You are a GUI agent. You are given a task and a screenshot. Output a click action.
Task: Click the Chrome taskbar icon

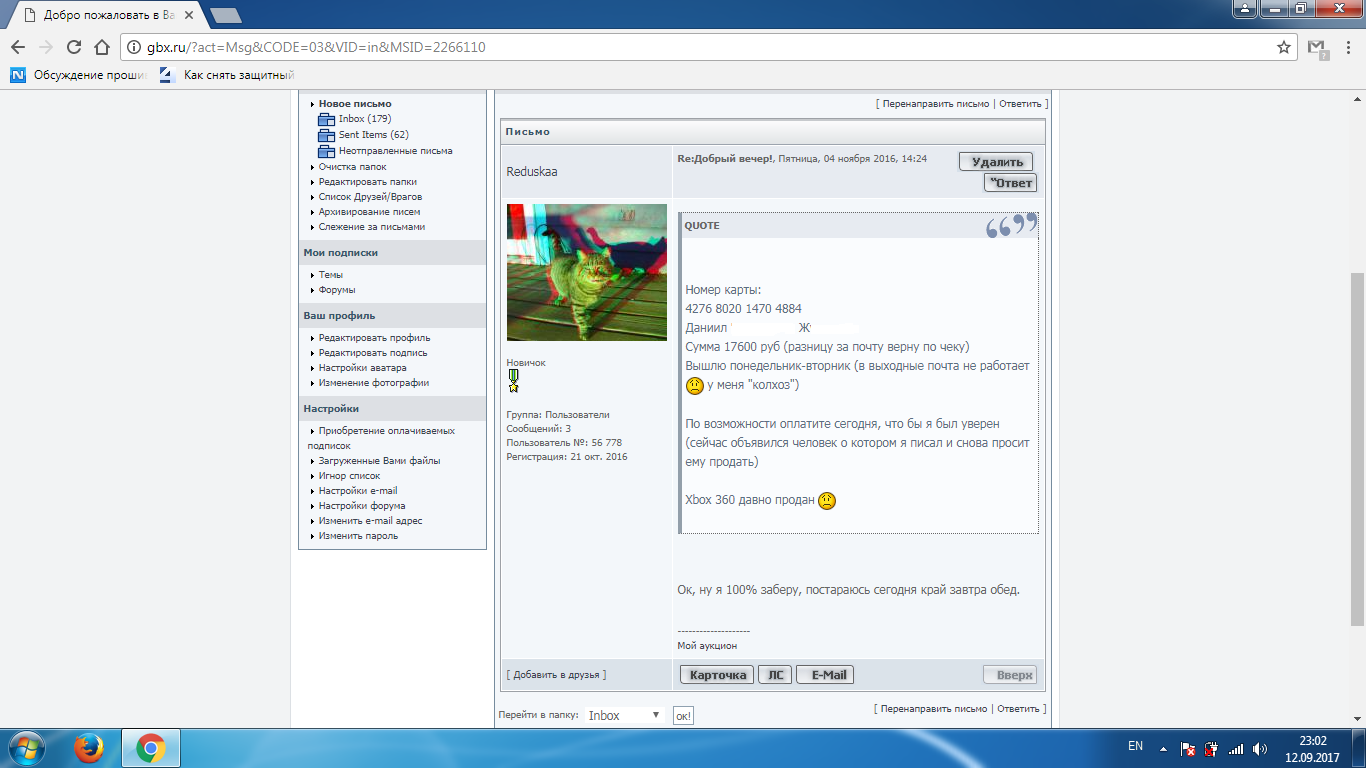151,748
